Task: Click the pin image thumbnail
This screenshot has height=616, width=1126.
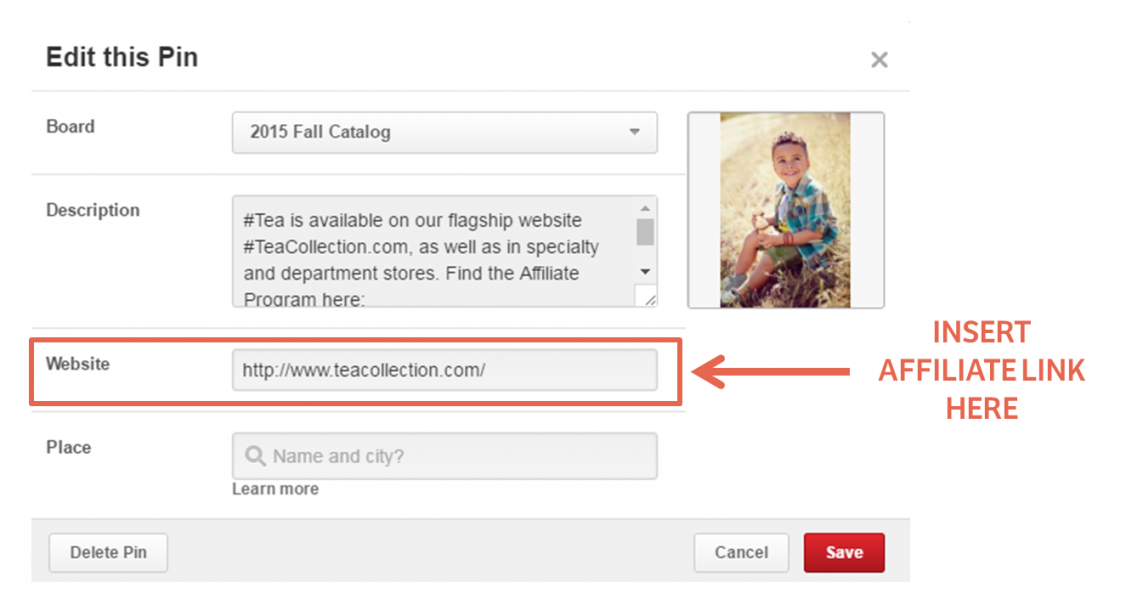Action: [x=785, y=210]
